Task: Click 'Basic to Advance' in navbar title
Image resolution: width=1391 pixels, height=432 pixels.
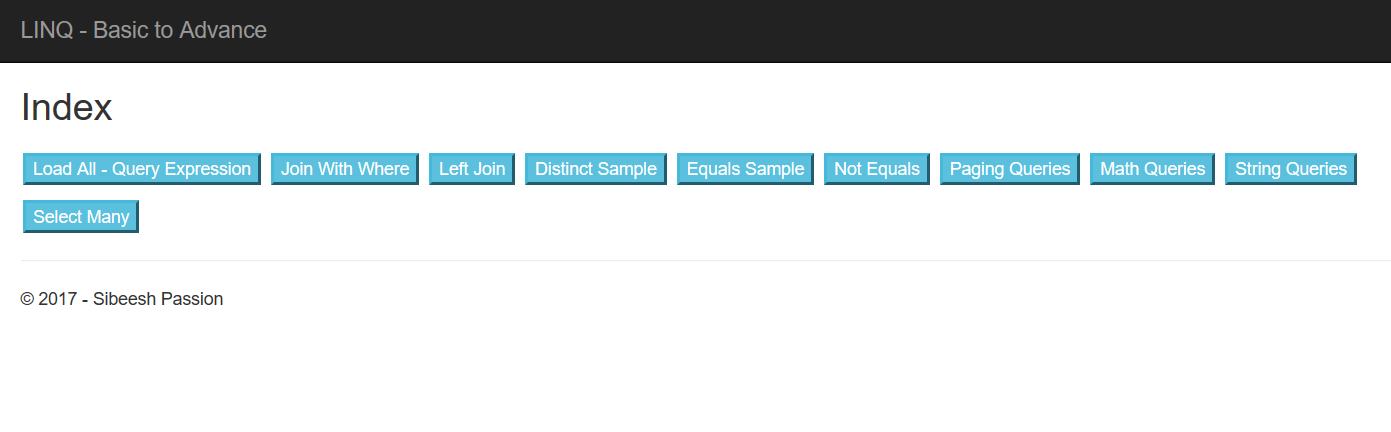Action: pyautogui.click(x=180, y=30)
